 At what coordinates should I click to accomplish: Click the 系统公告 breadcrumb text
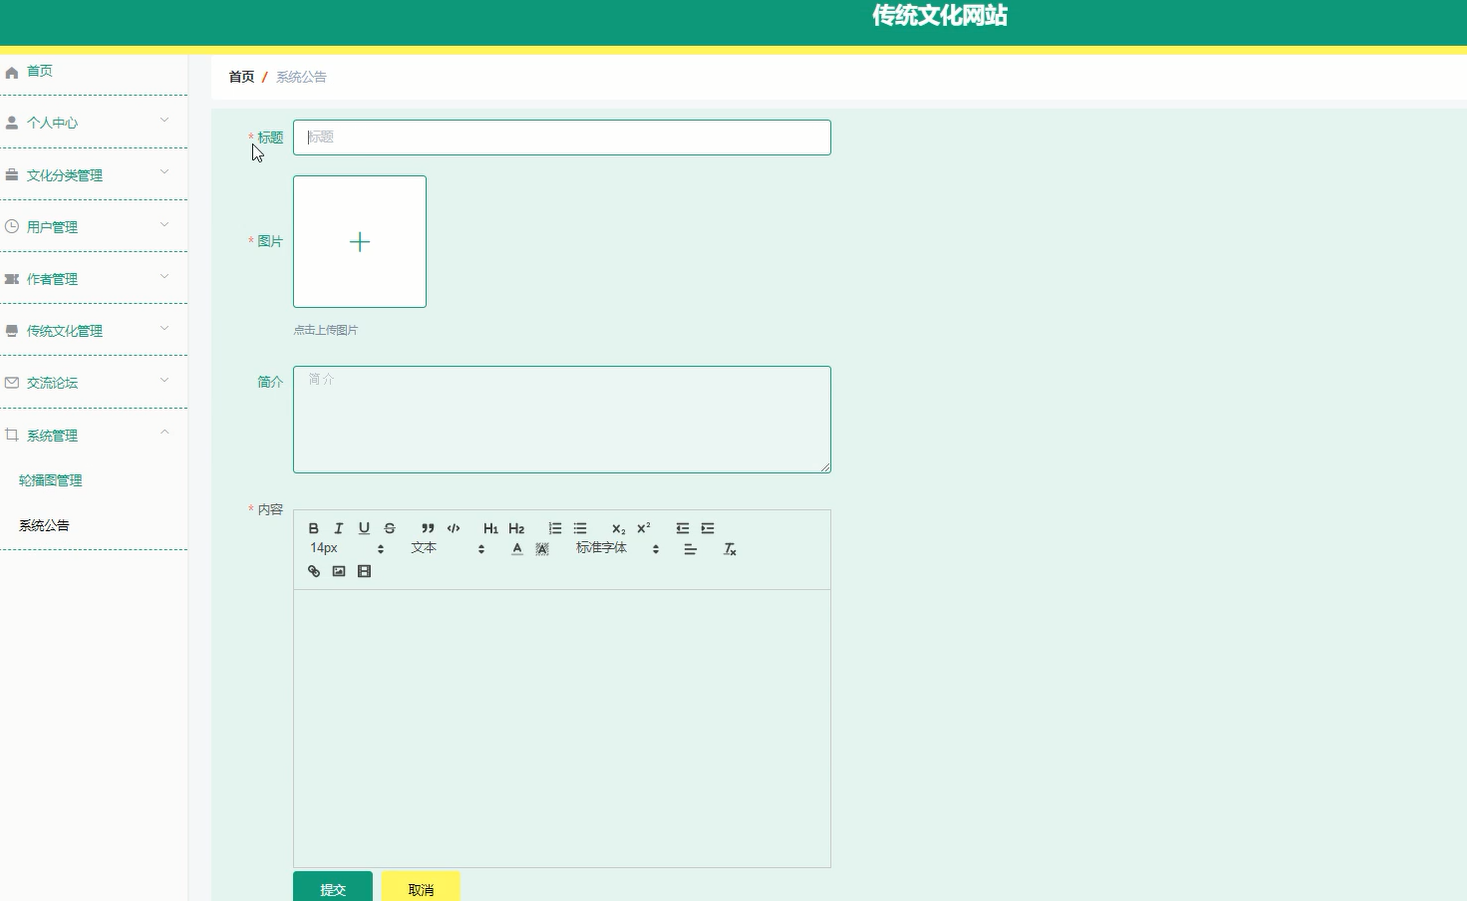pos(301,77)
